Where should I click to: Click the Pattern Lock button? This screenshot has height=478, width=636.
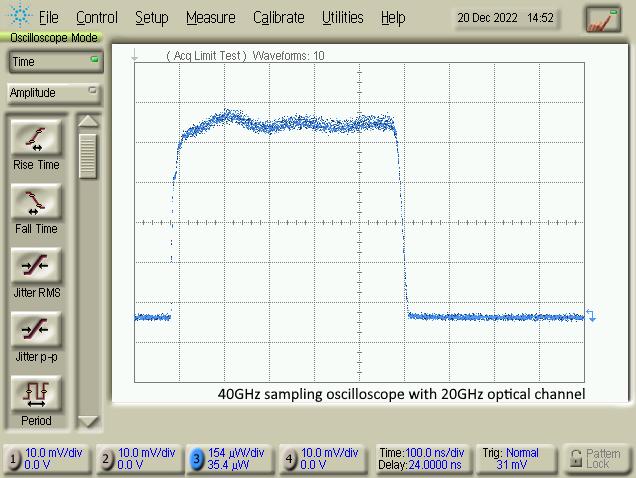click(x=598, y=459)
